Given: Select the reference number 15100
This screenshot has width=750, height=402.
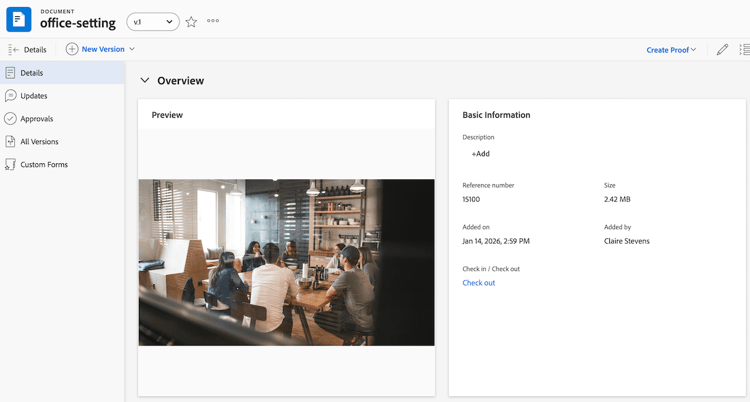Looking at the screenshot, I should click(471, 199).
